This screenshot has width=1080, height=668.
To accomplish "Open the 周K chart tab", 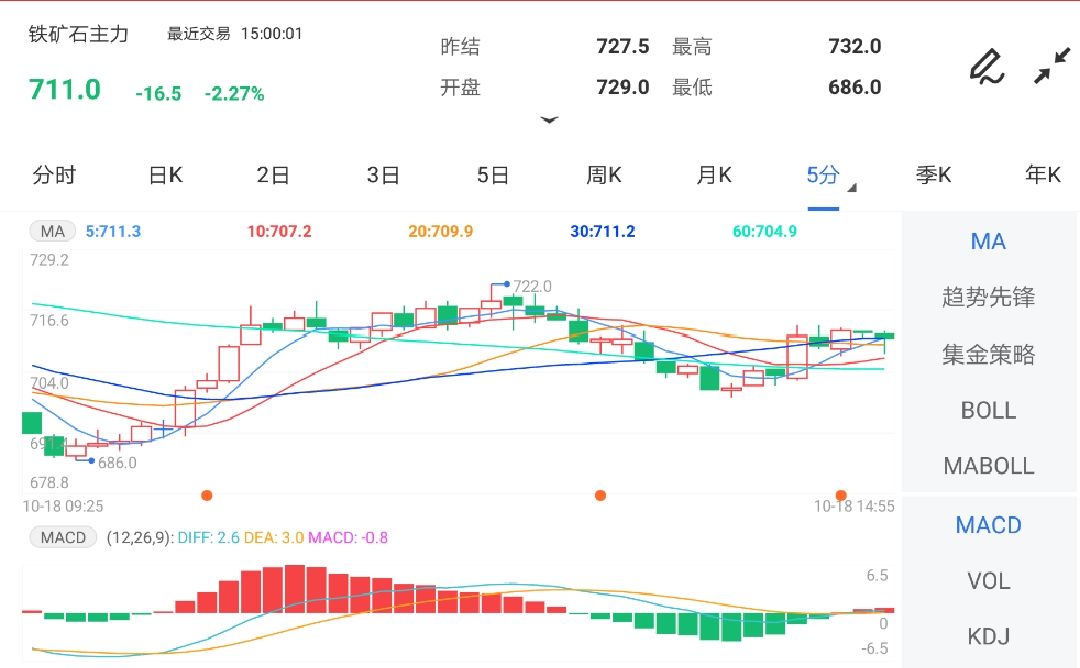I will (x=603, y=175).
